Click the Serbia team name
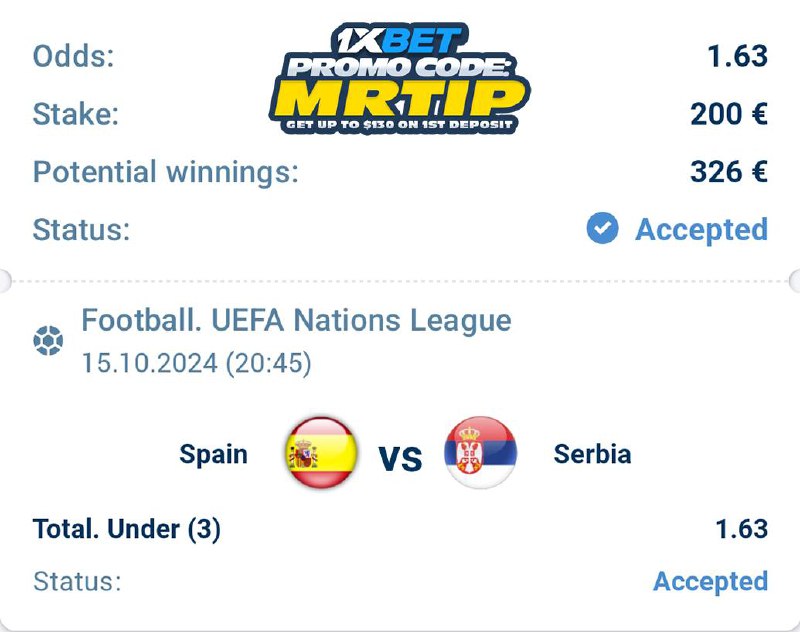The image size is (800, 632). (592, 454)
